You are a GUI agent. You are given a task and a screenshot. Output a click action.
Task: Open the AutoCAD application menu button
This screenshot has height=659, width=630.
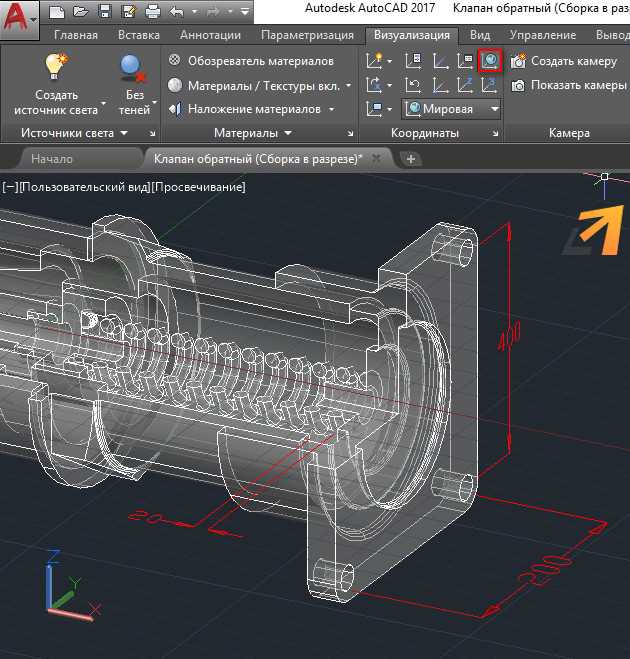[19, 19]
